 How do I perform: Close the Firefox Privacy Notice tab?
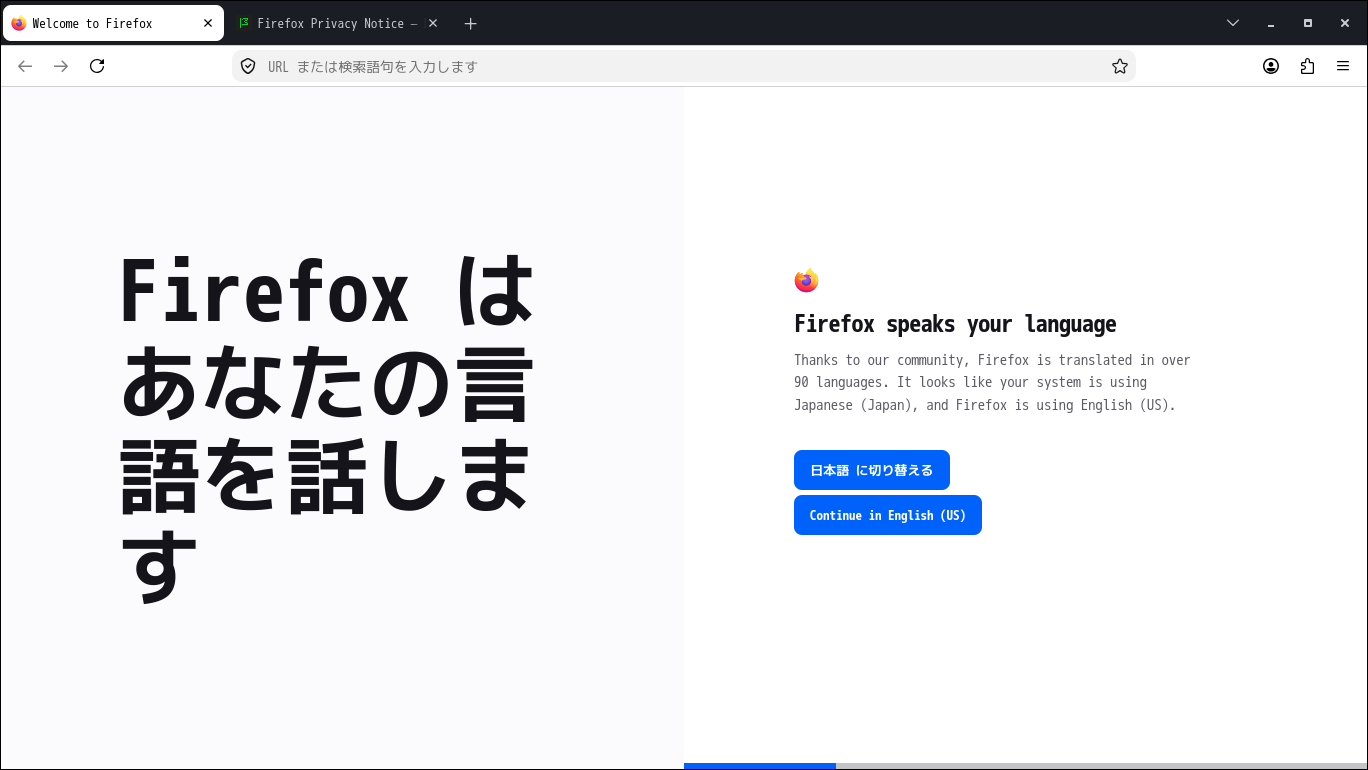(x=433, y=23)
